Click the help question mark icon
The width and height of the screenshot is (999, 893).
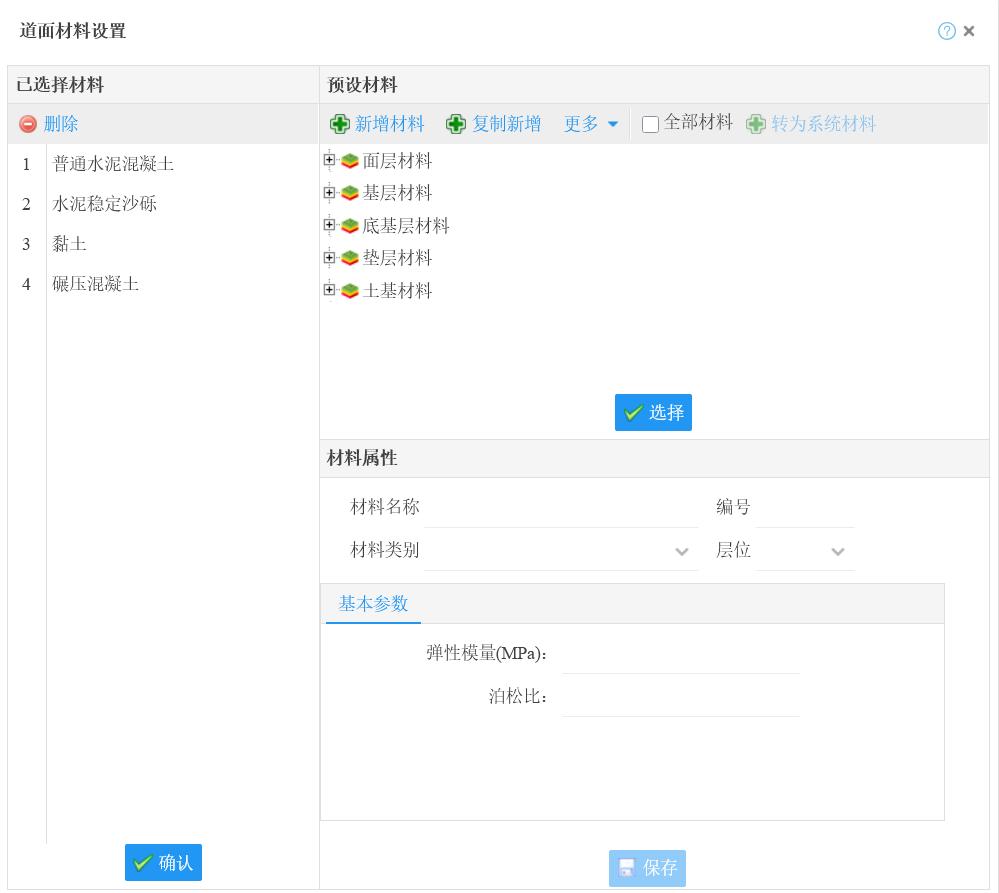[946, 31]
